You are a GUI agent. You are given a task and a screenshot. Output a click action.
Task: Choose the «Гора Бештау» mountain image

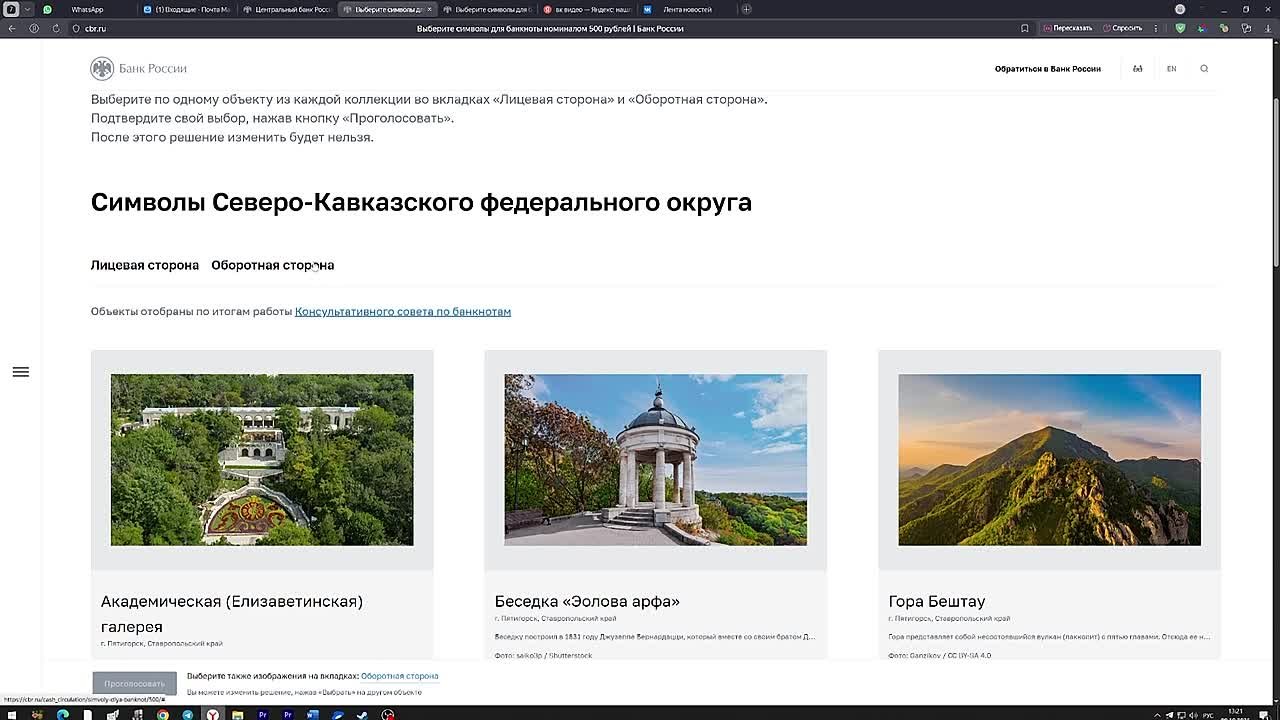click(1049, 460)
